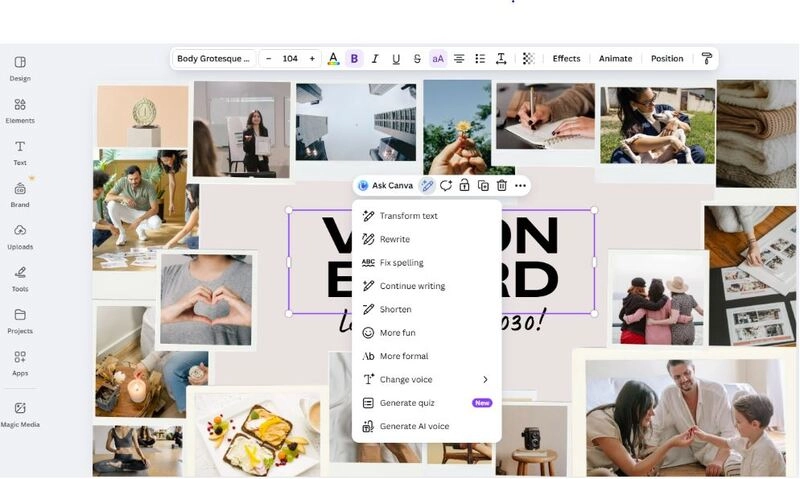Choose More fun
Image resolution: width=800 pixels, height=479 pixels.
(427, 333)
